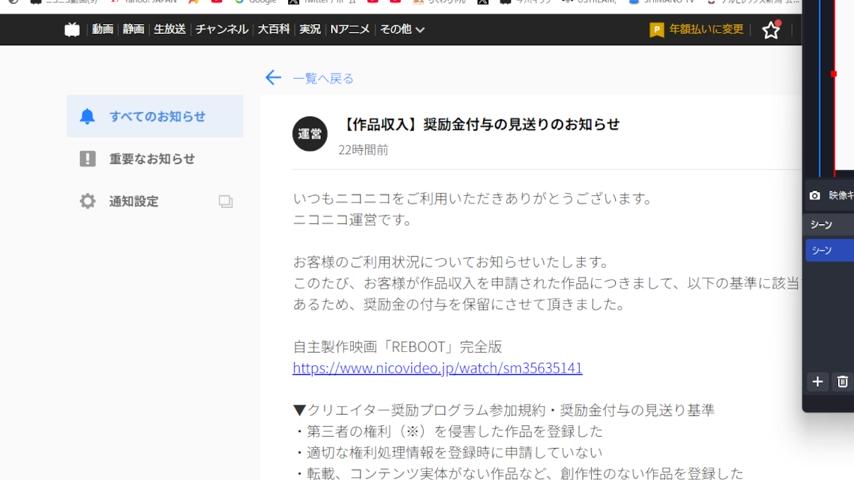The width and height of the screenshot is (854, 480).
Task: Open the チャンネル menu item
Action: (222, 29)
